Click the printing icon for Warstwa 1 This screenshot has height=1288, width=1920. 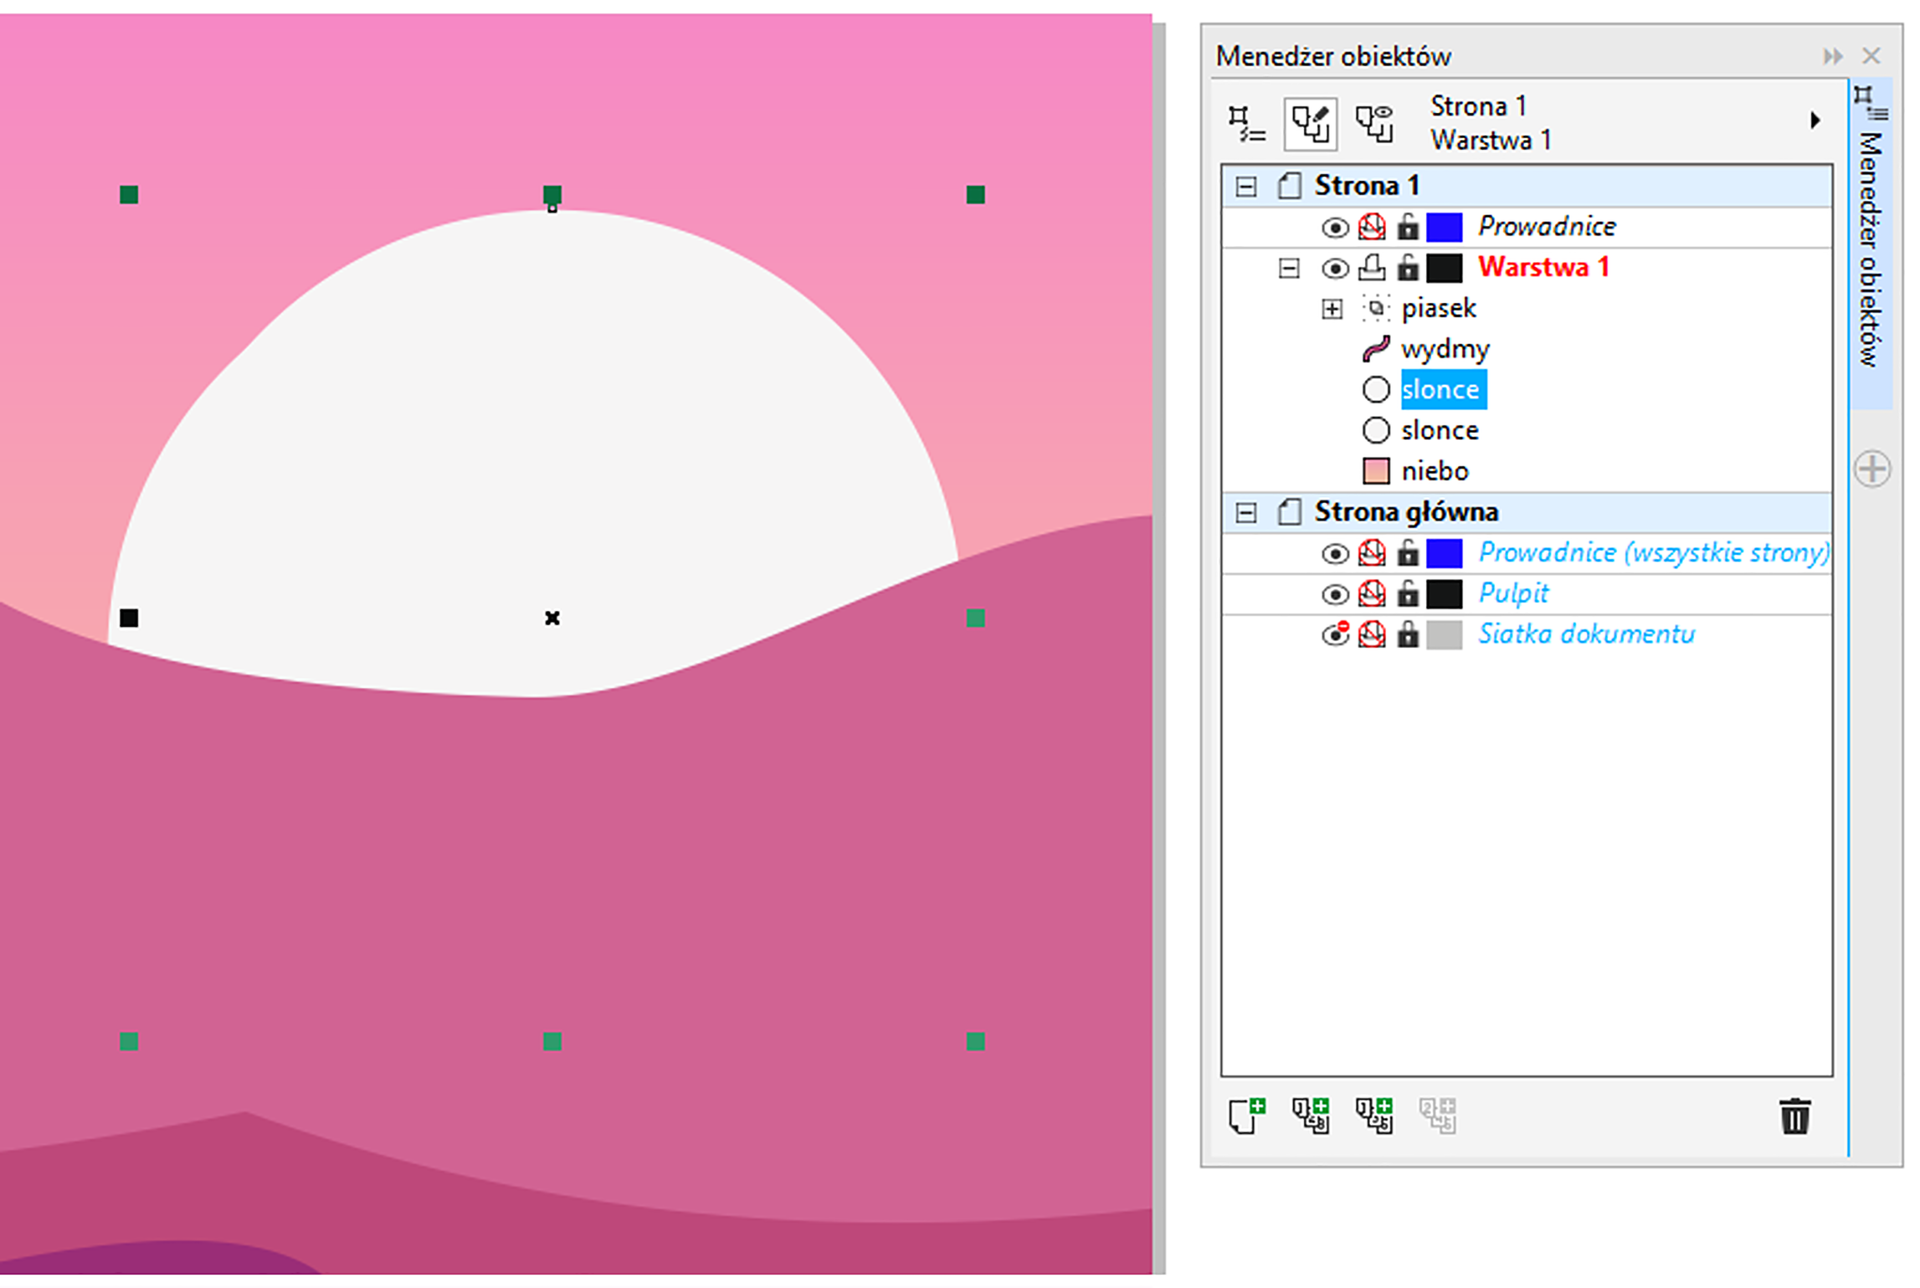pyautogui.click(x=1372, y=268)
